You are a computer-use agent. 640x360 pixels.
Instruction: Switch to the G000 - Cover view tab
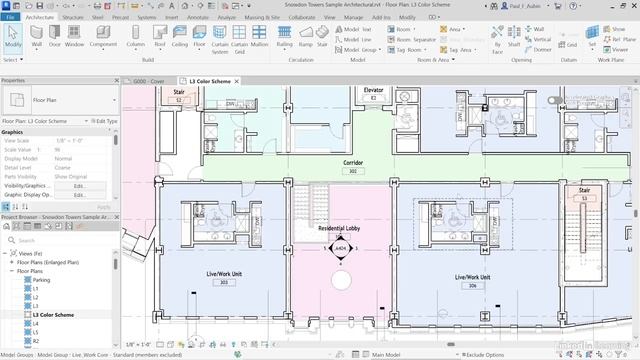[149, 81]
